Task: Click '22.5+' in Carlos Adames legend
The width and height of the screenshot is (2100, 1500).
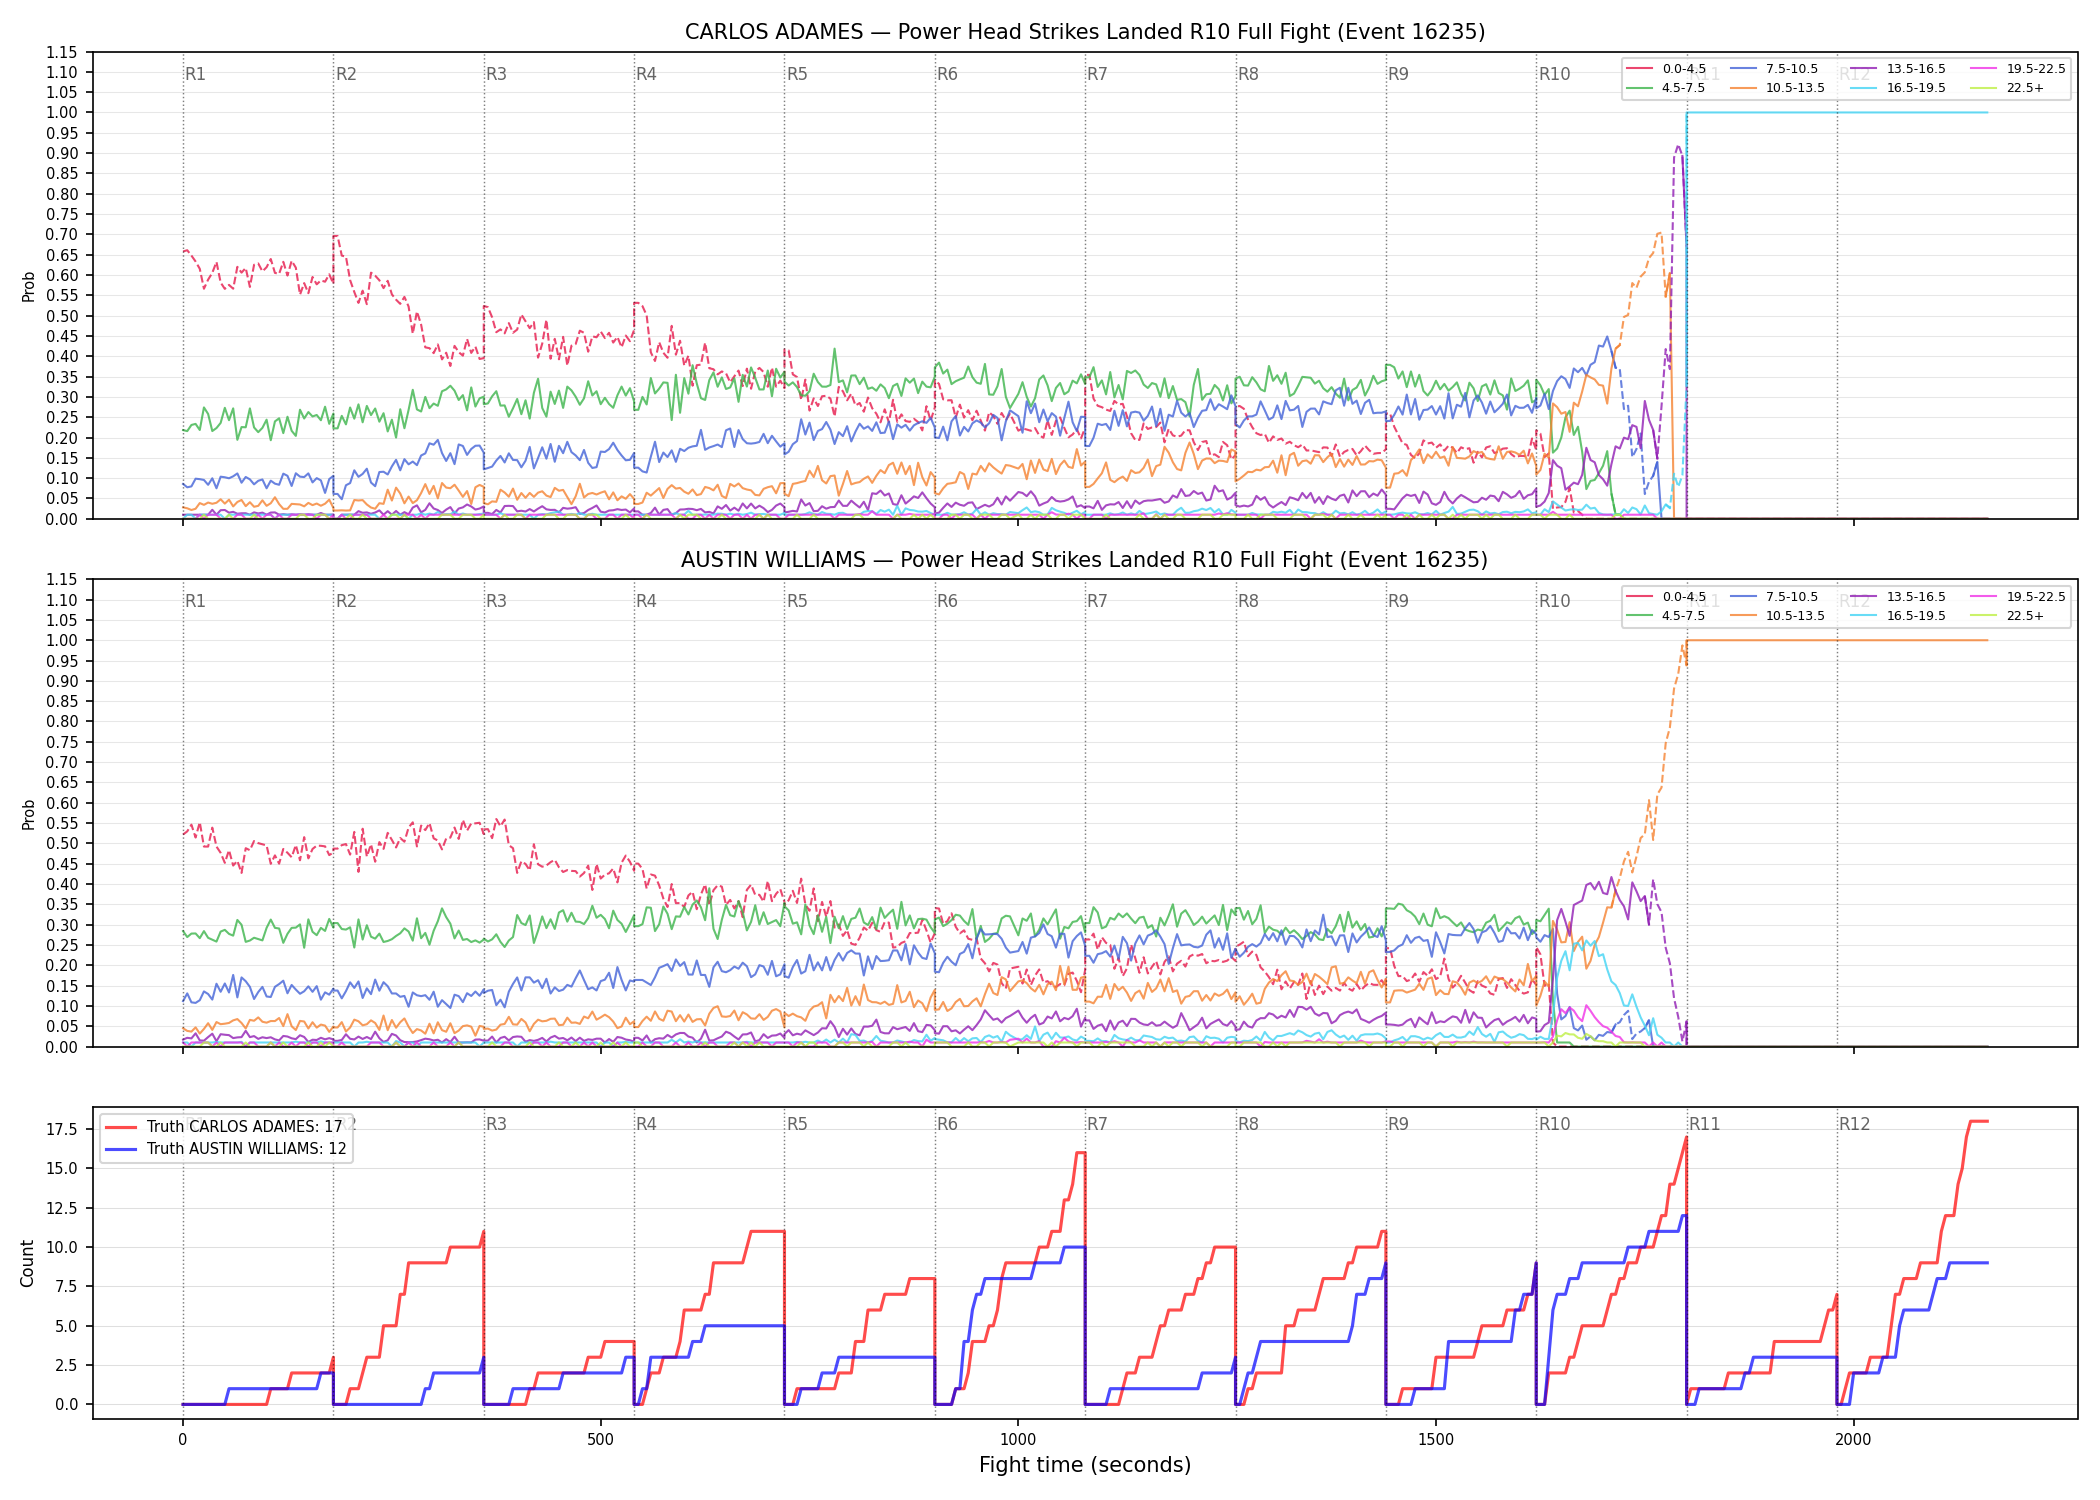Action: 2025,88
